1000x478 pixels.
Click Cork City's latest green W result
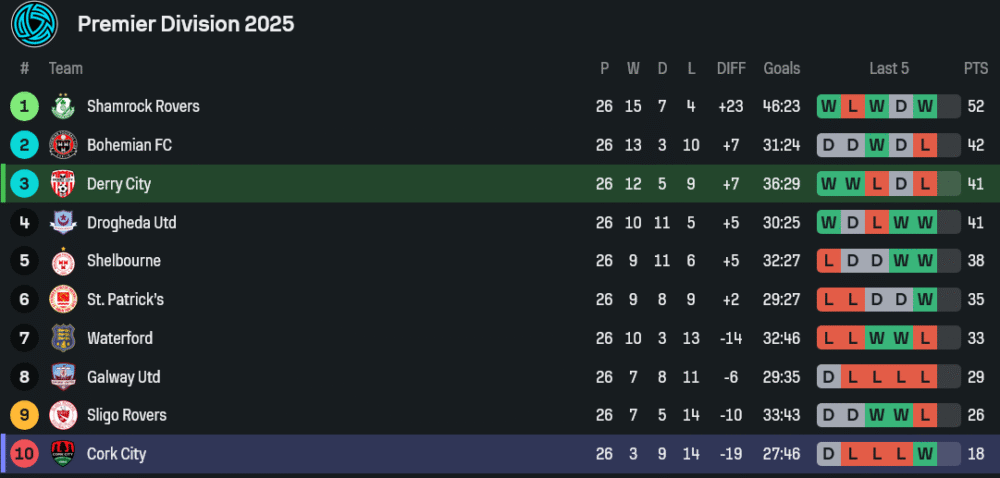(x=925, y=454)
